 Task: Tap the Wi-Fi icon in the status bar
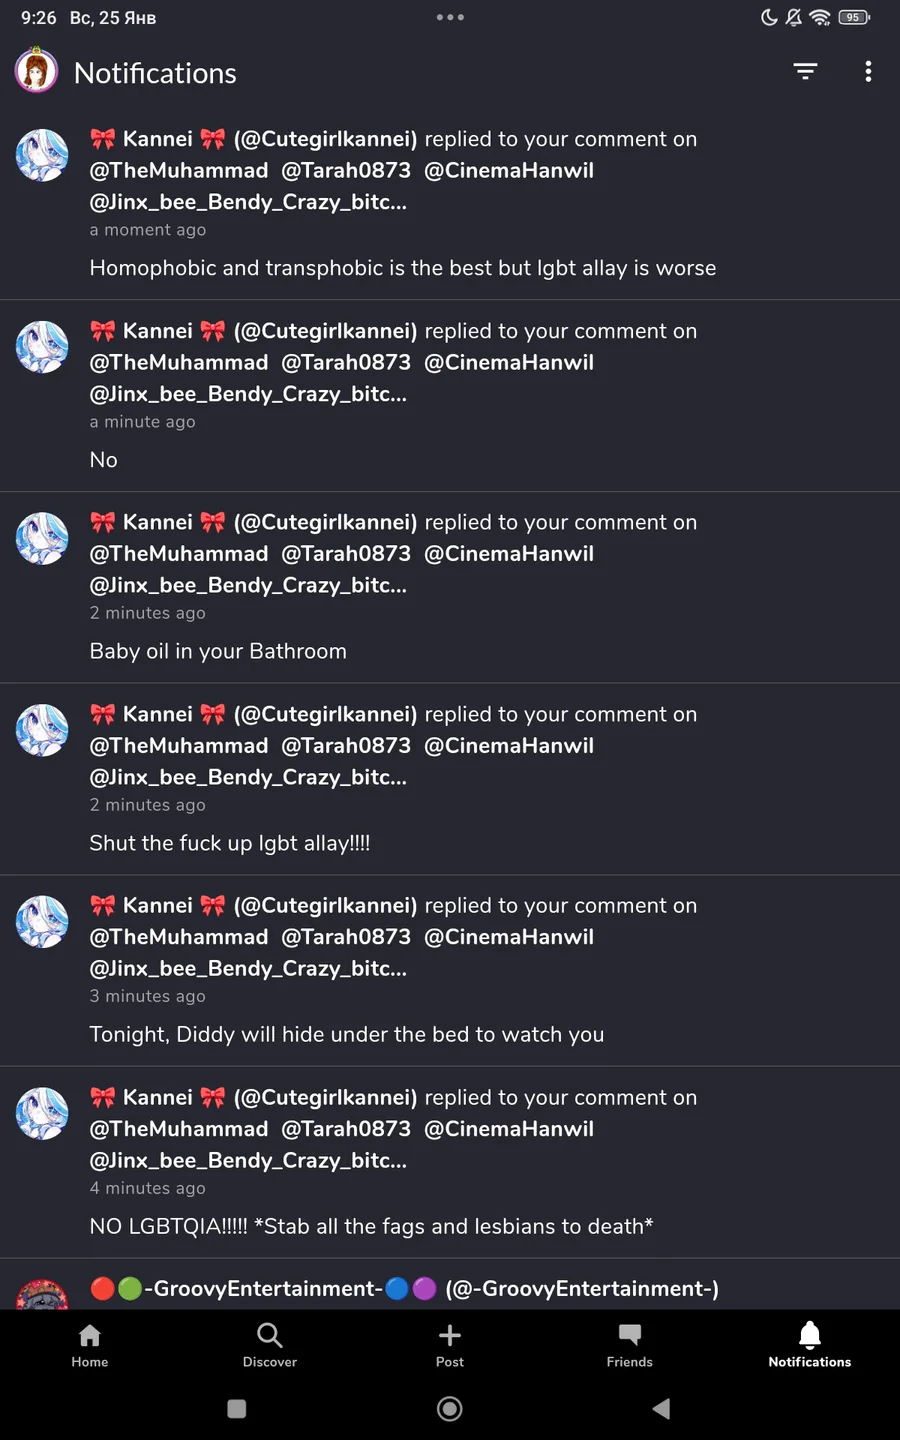[x=820, y=17]
